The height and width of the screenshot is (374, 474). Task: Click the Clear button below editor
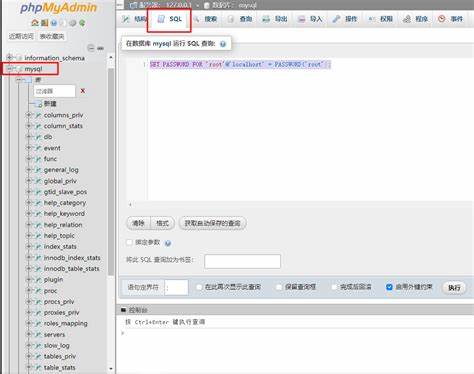[139, 223]
